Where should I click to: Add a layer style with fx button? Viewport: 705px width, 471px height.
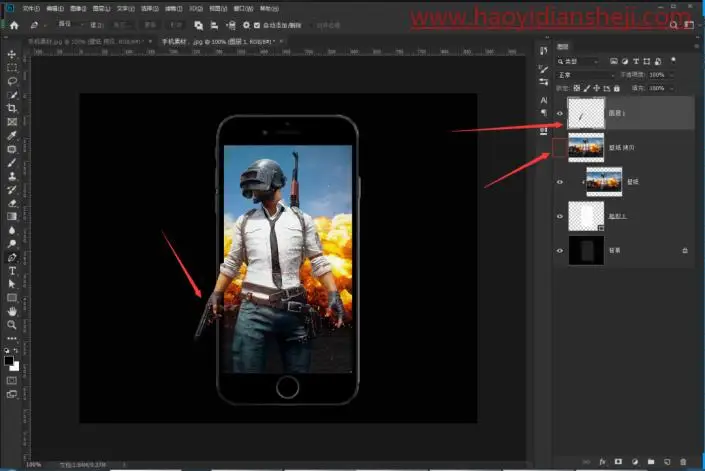602,462
